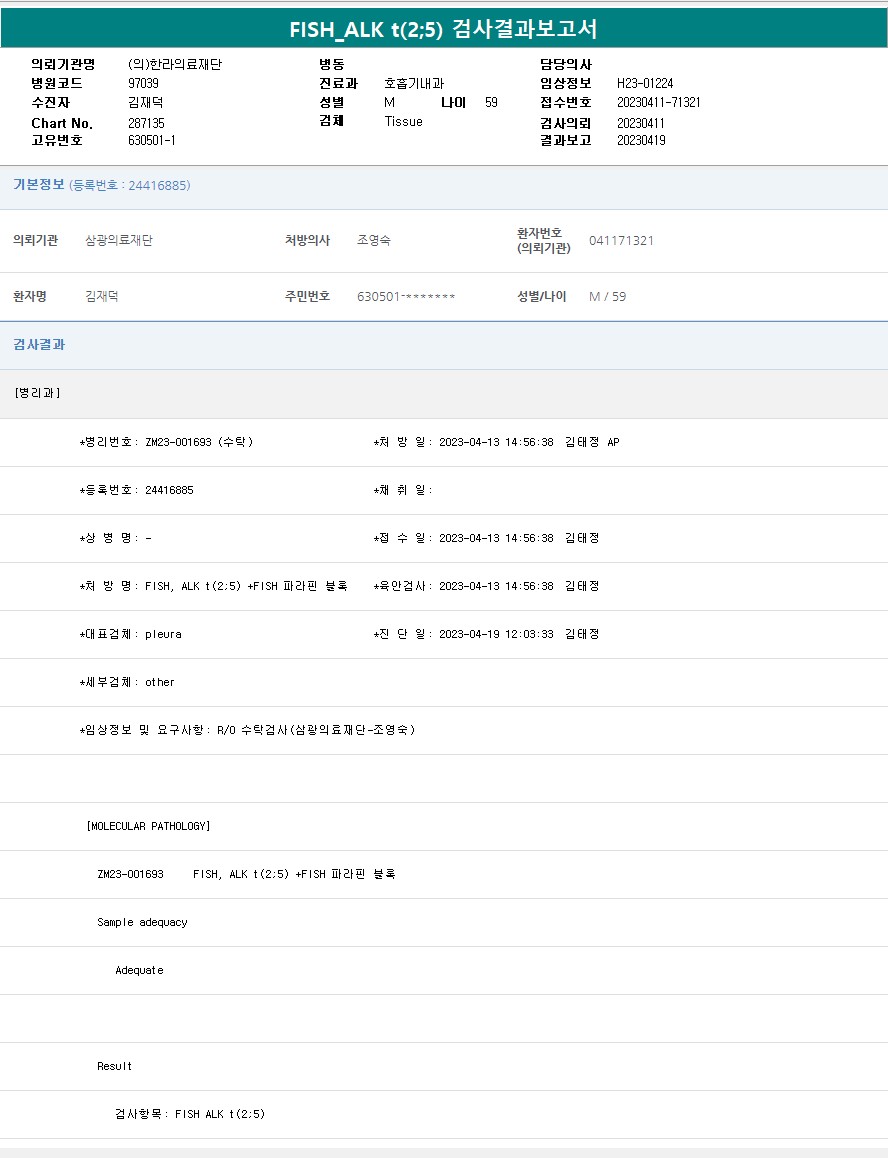Click the 결과보고 date 20230419

[641, 141]
